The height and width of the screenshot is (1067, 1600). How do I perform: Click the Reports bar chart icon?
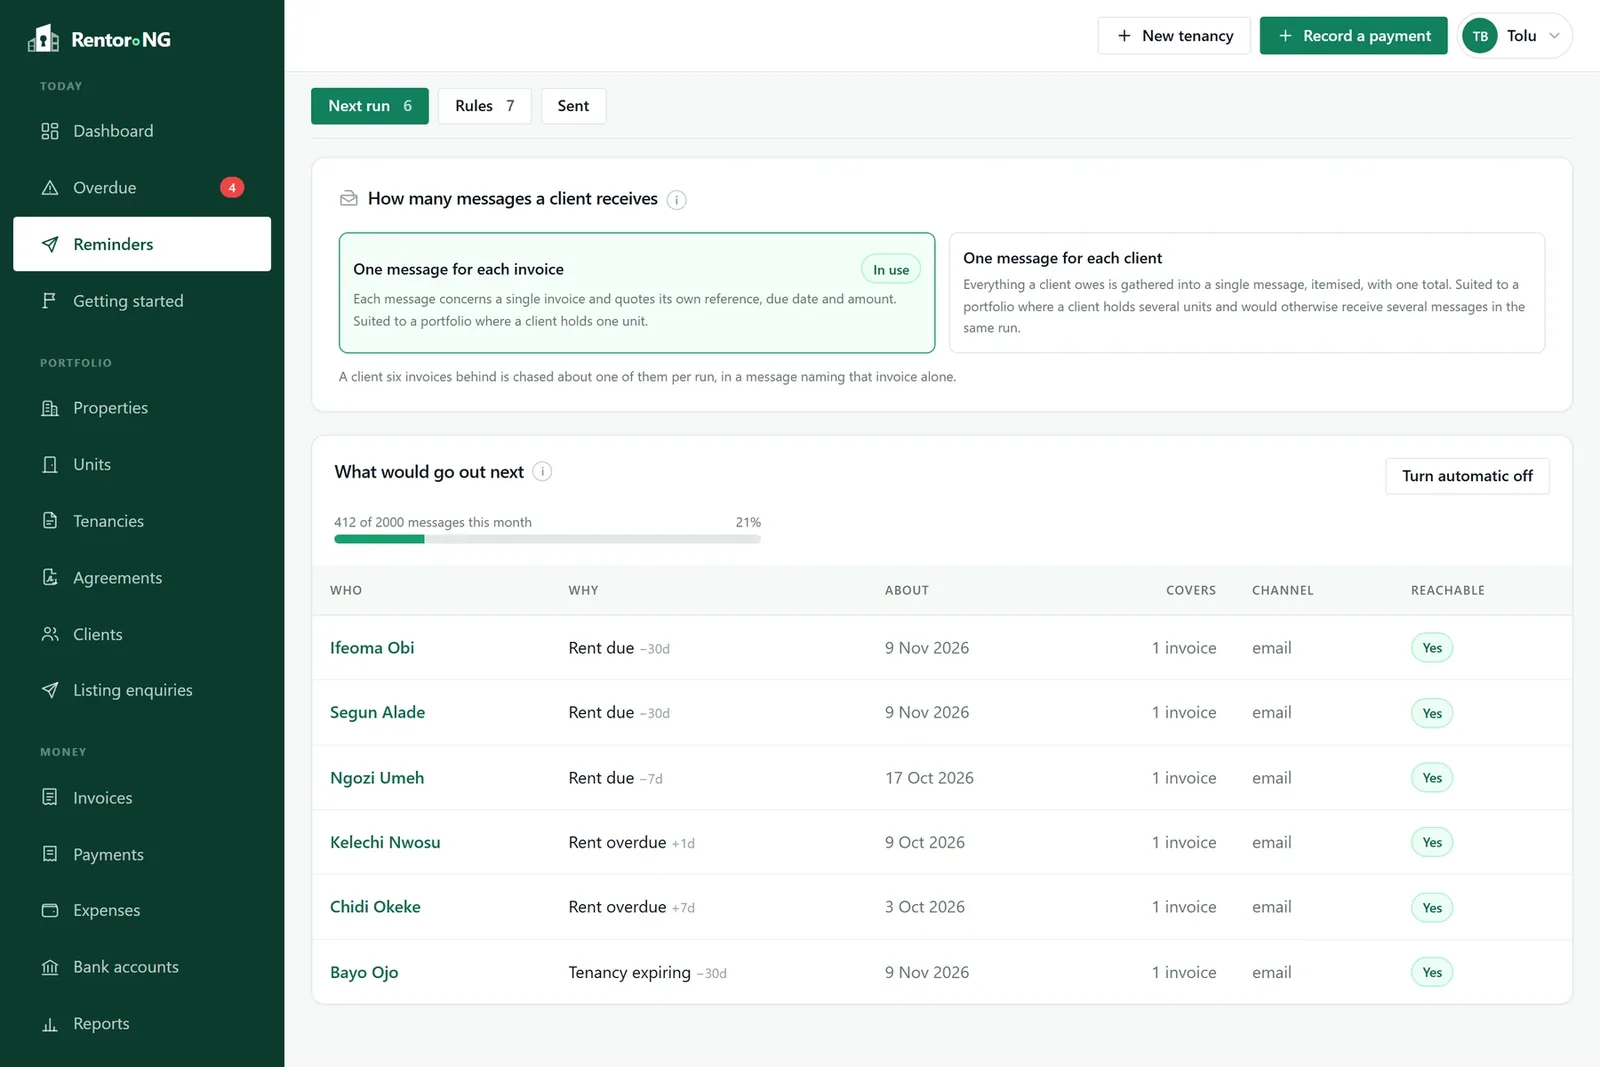(x=50, y=1024)
